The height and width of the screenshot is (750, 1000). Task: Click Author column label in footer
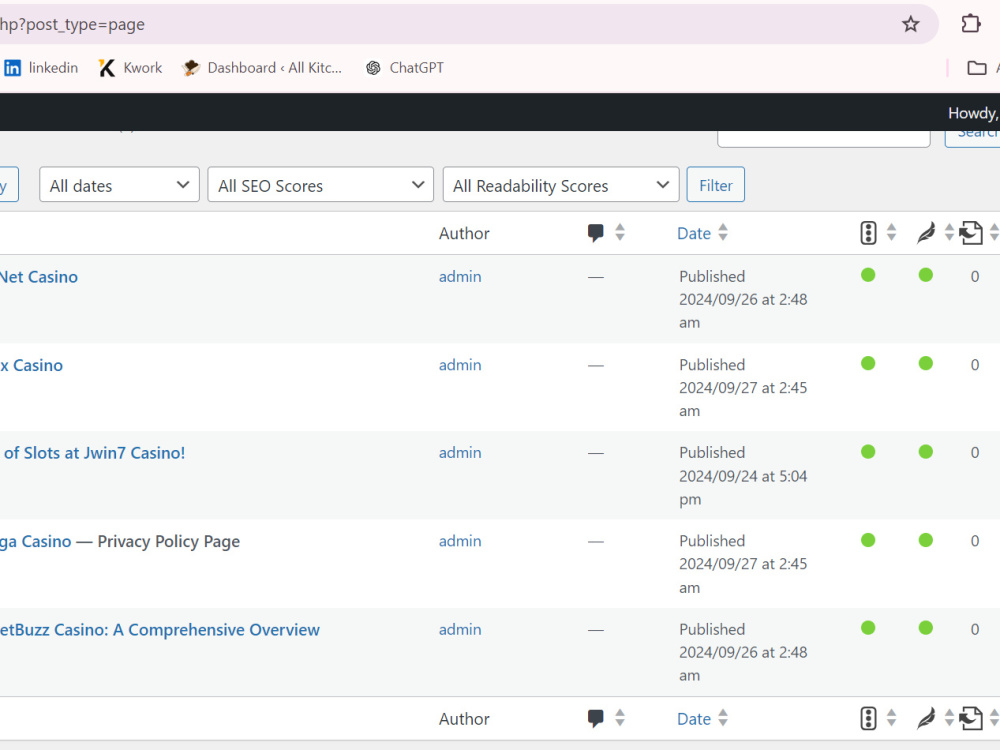(x=464, y=719)
